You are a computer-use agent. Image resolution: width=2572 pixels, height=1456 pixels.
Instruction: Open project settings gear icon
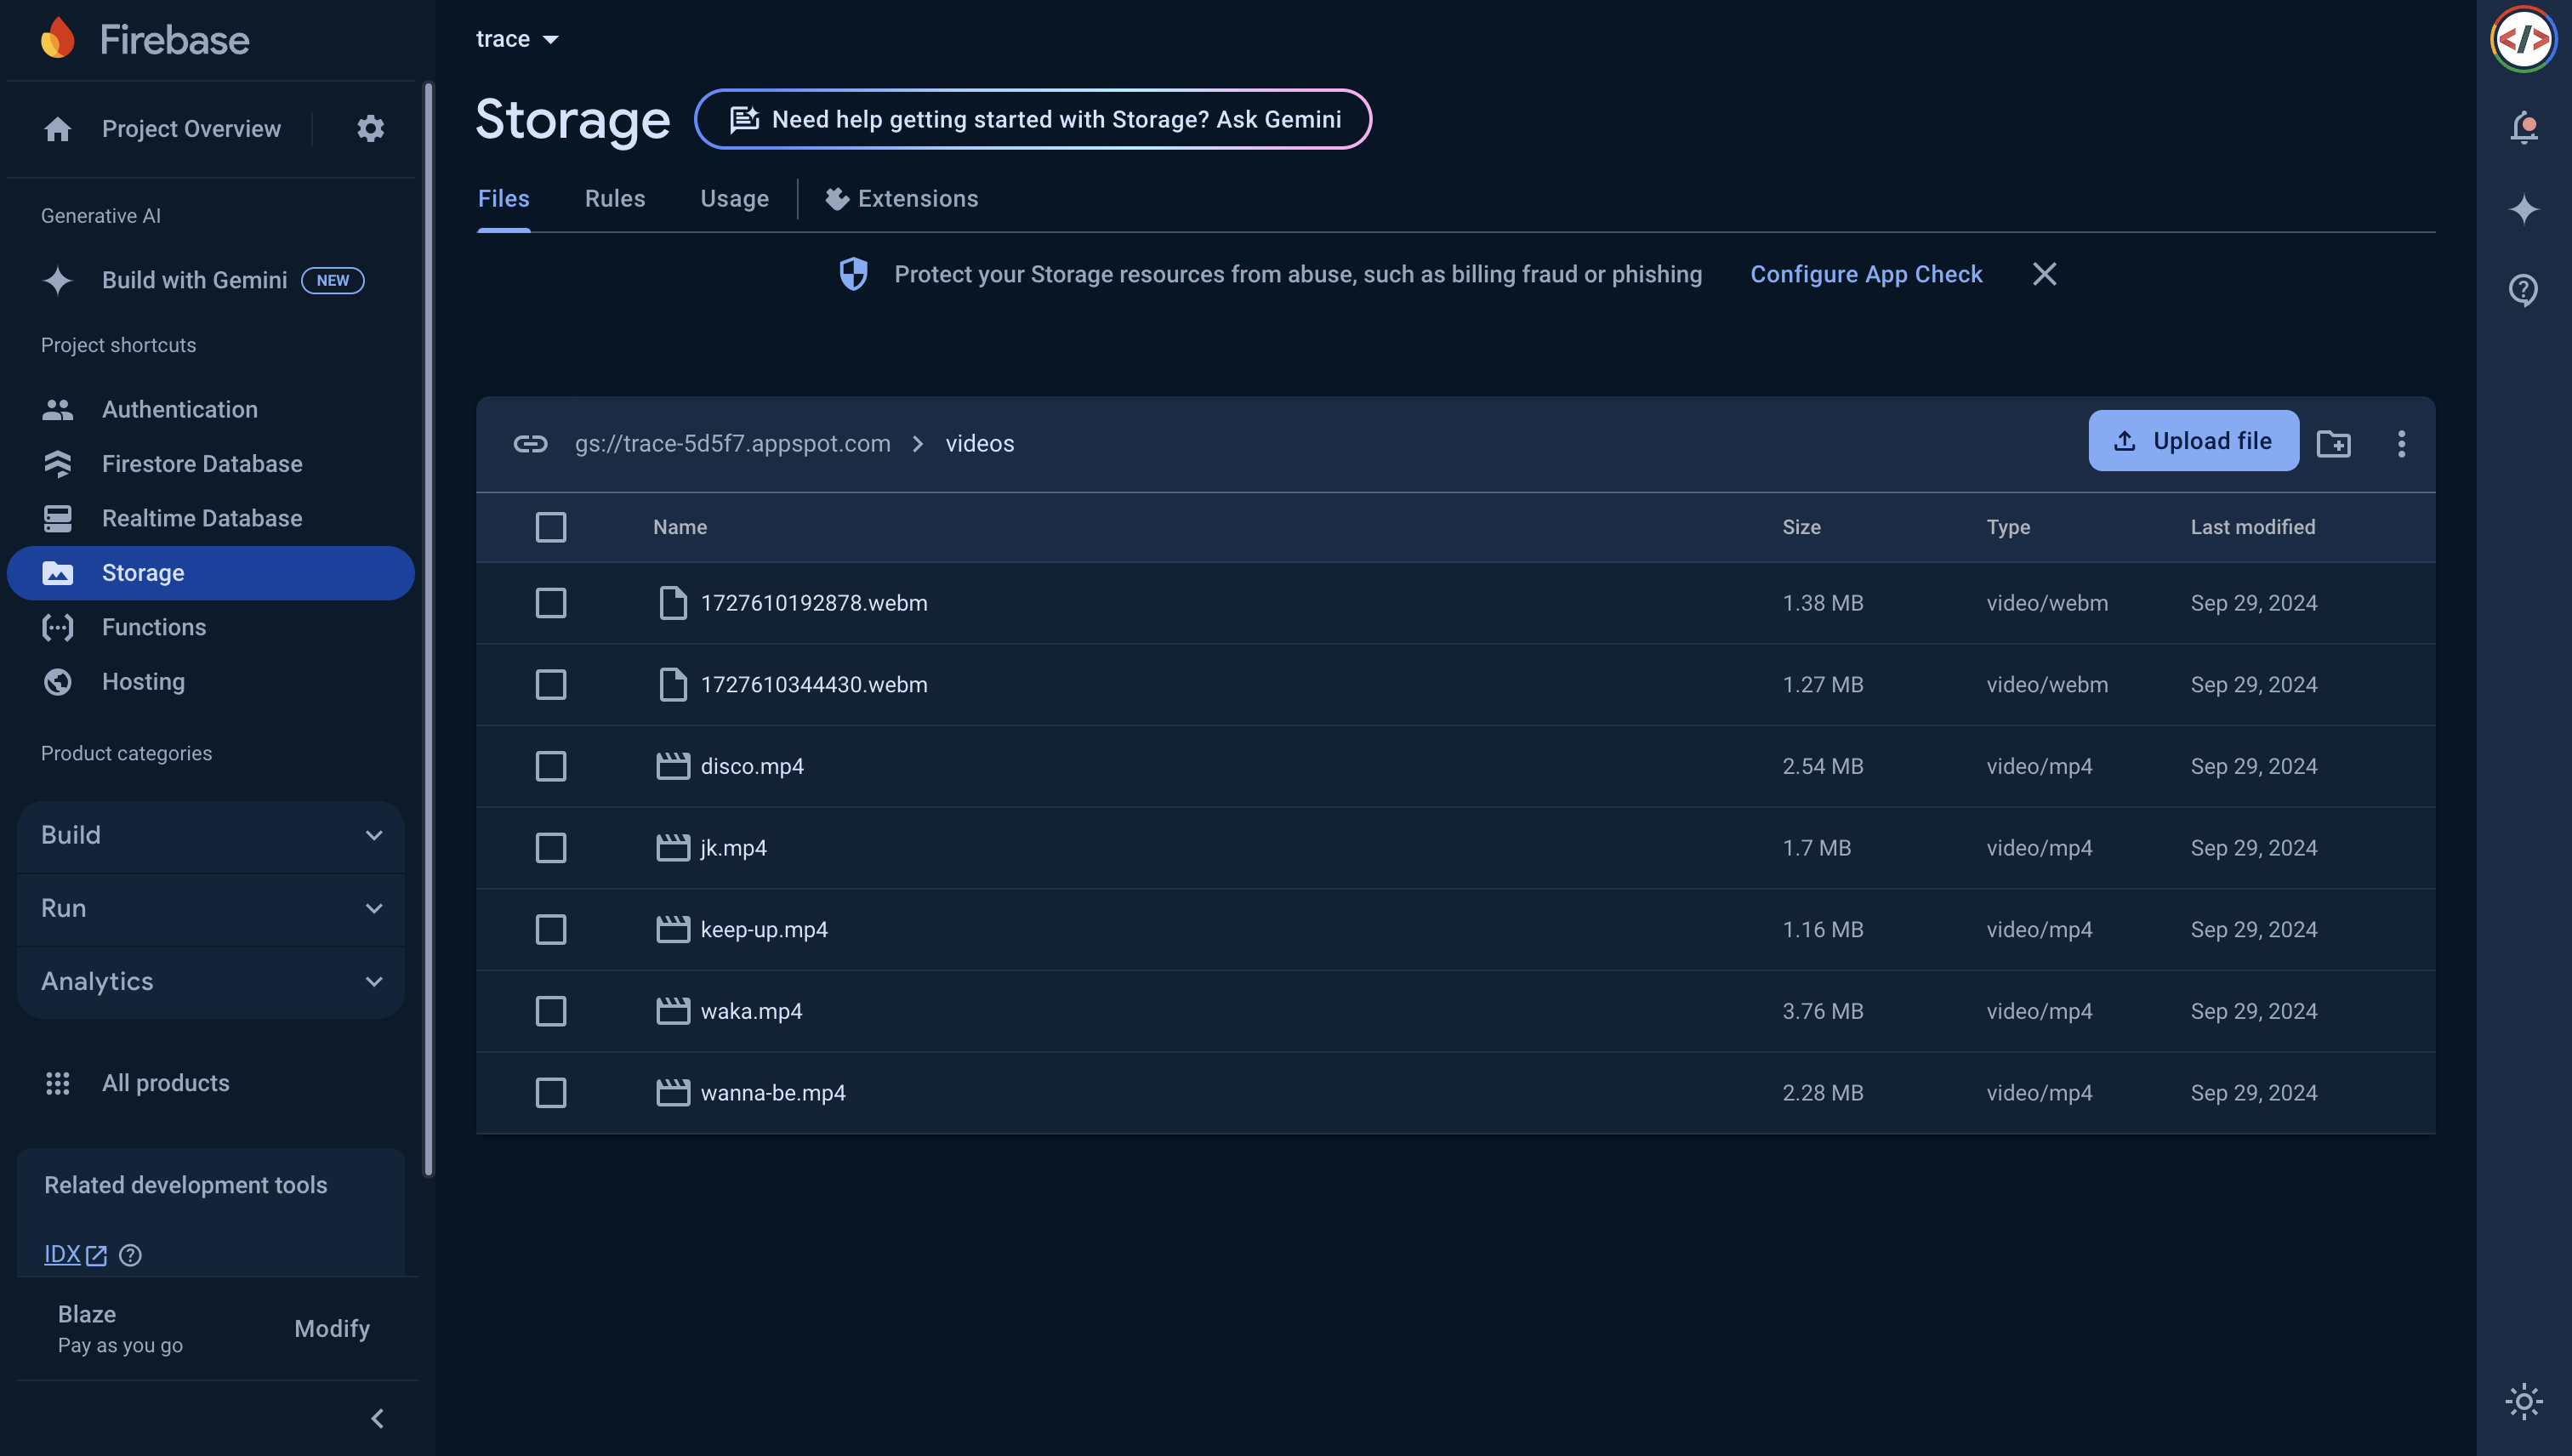click(x=370, y=129)
